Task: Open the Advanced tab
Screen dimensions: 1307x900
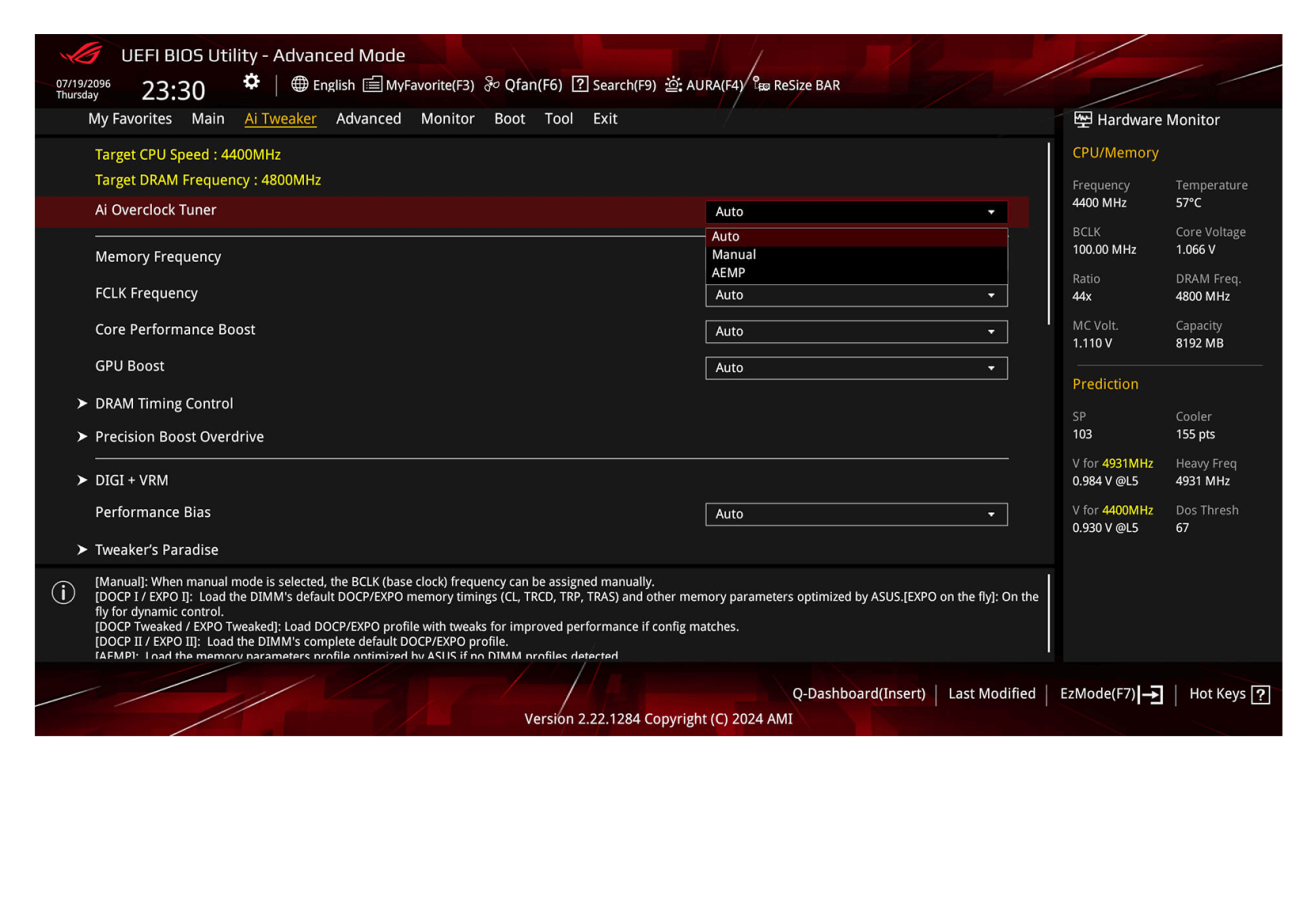Action: point(368,119)
